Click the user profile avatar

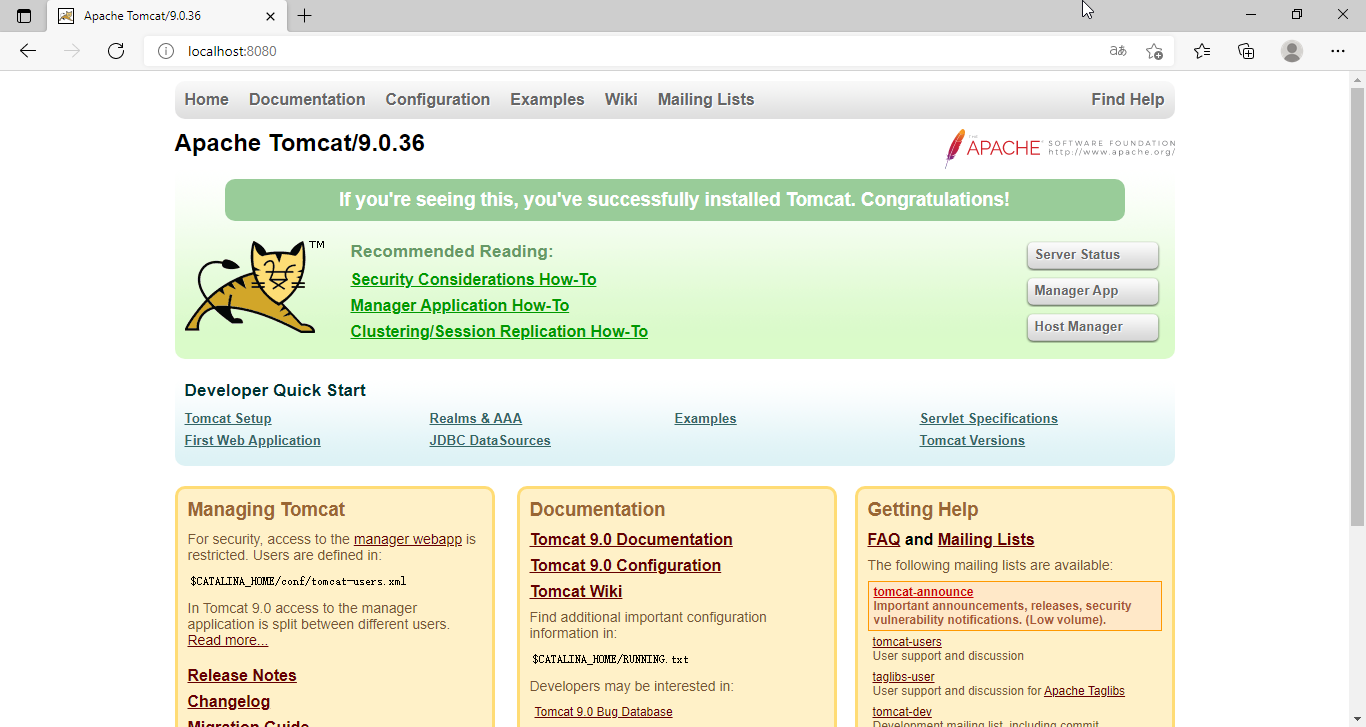[1292, 51]
